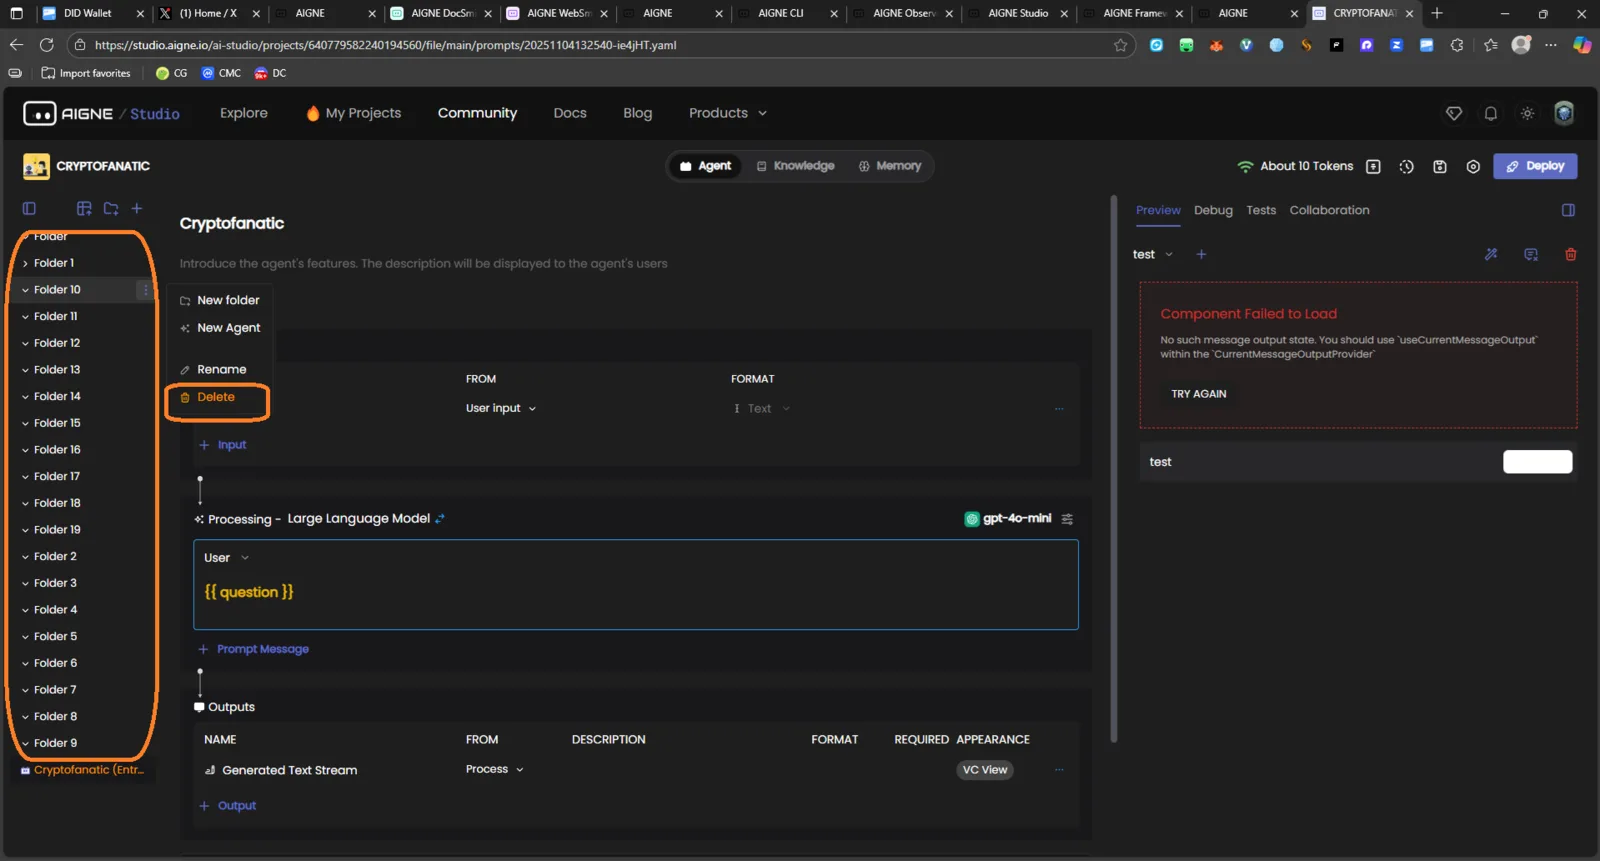Viewport: 1600px width, 861px height.
Task: Collapse the left sidebar panel icon
Action: click(29, 209)
